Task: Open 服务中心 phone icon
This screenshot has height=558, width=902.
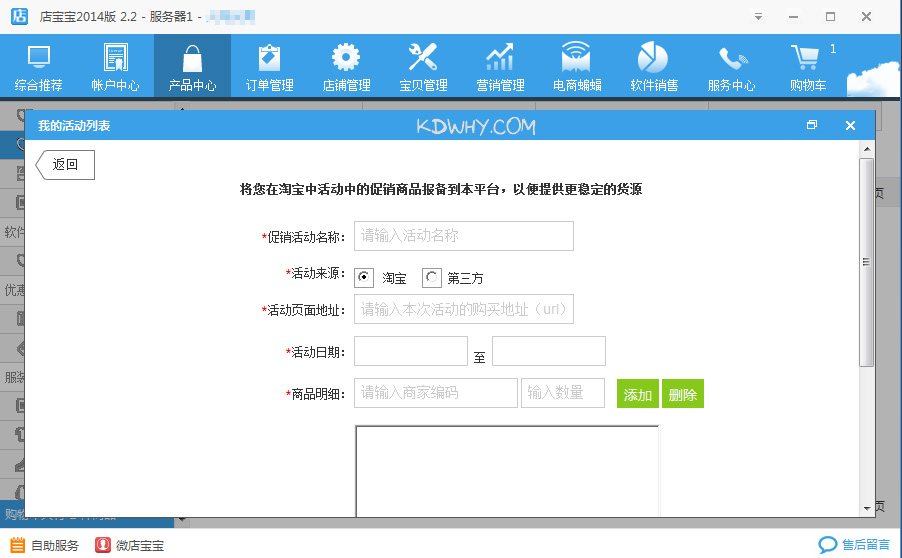Action: click(x=731, y=66)
